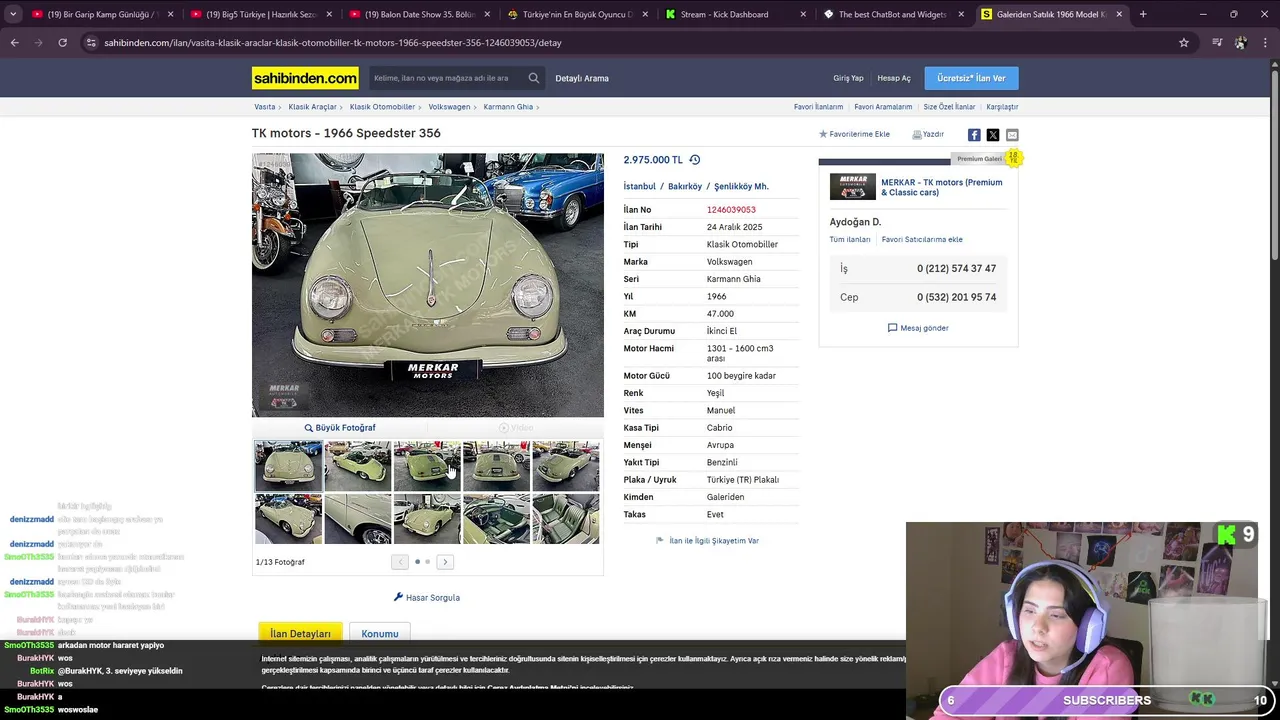Switch to Balon Date Show browser tab
1280x720 pixels.
tap(418, 14)
